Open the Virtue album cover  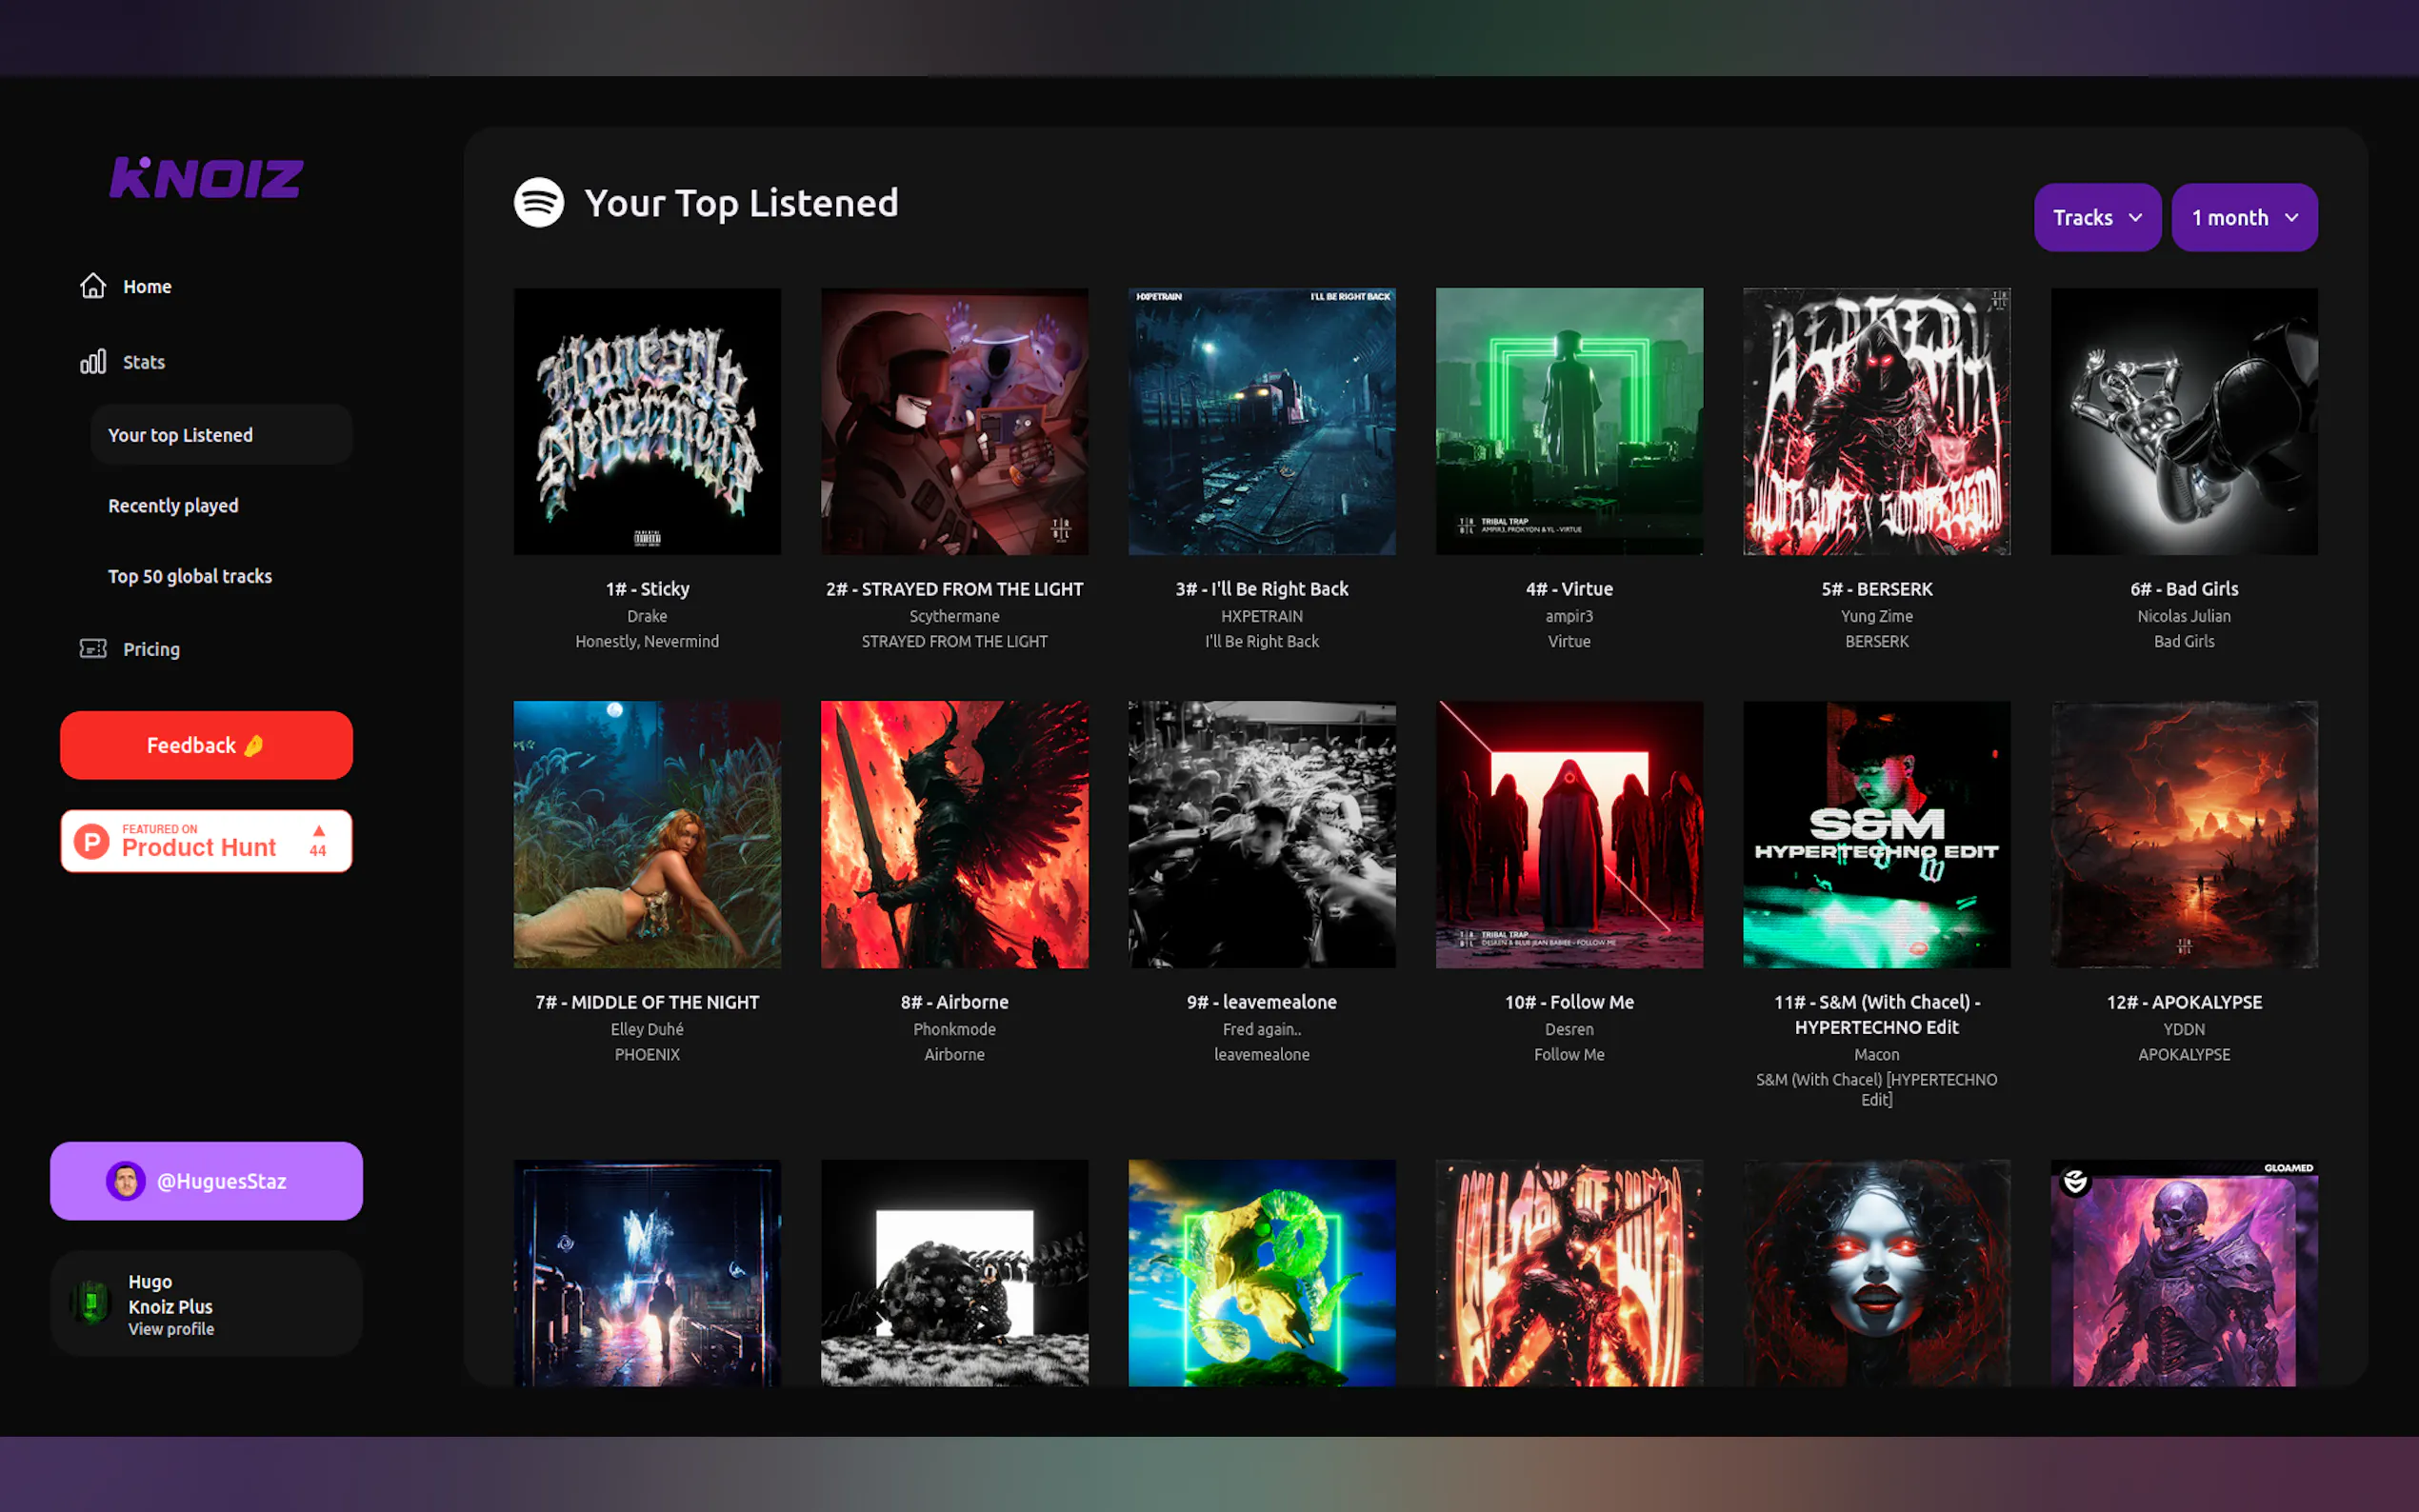pyautogui.click(x=1569, y=421)
